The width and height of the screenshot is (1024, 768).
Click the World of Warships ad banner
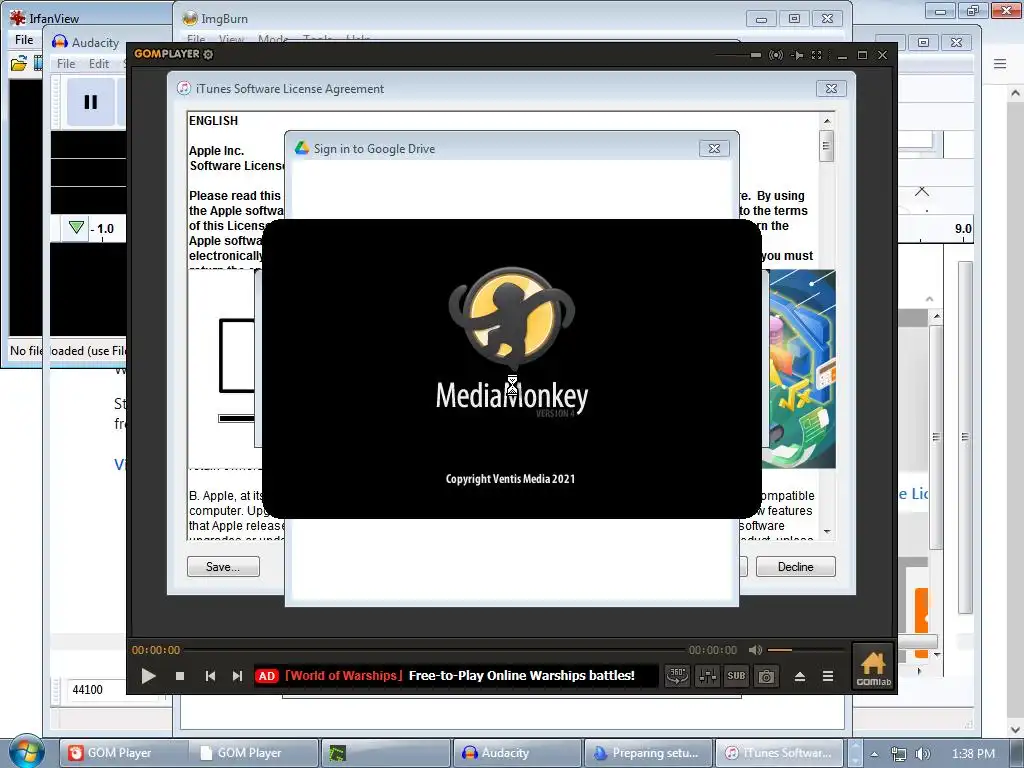click(x=456, y=676)
